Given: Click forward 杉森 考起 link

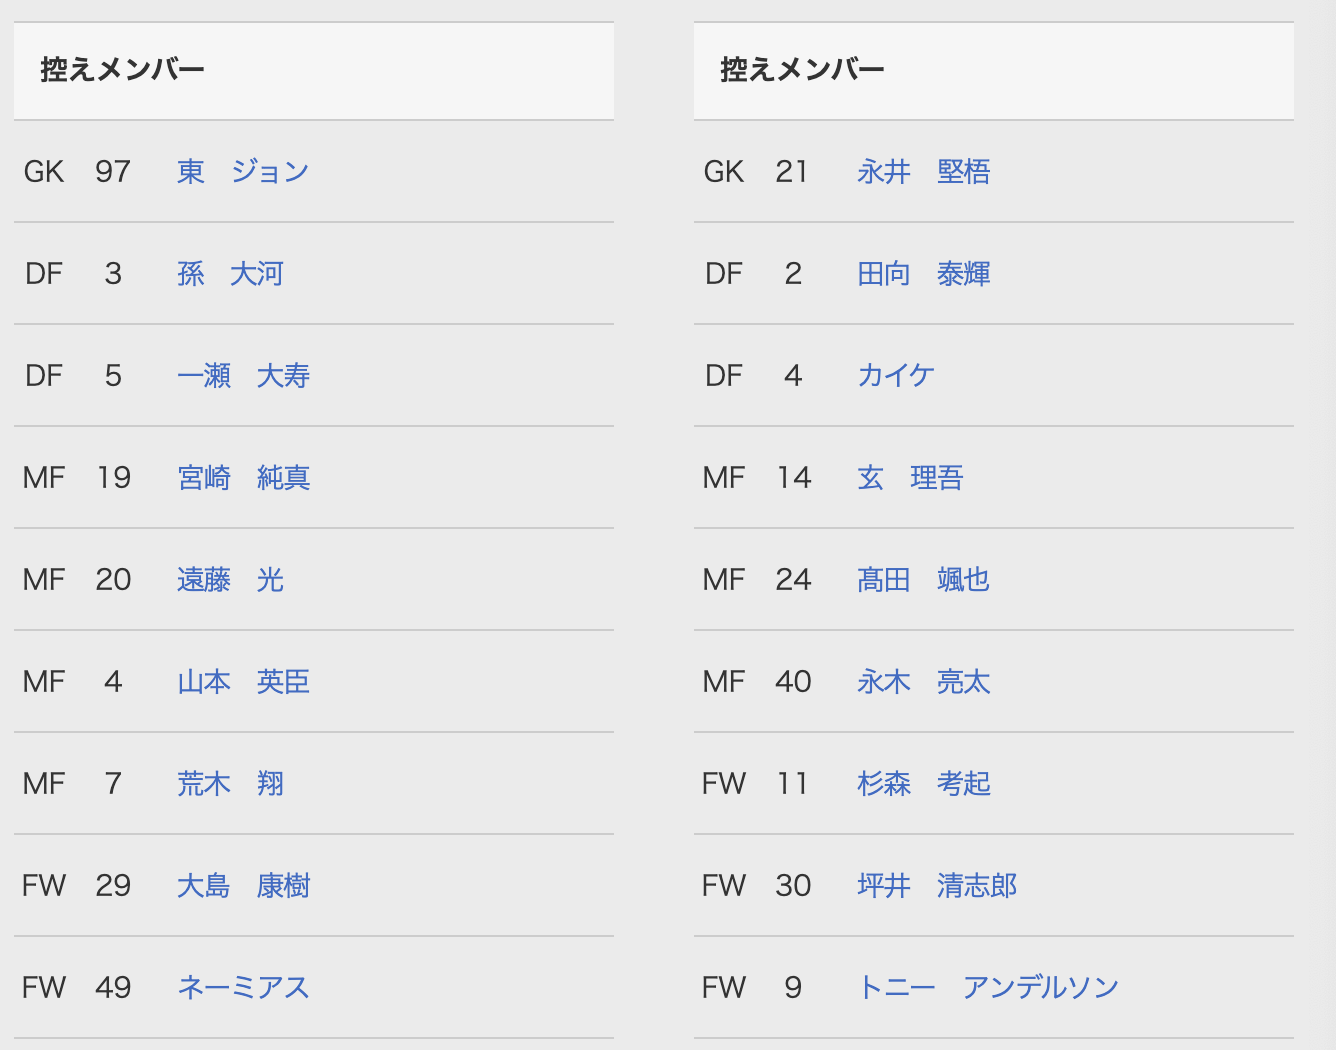Looking at the screenshot, I should coord(923,784).
